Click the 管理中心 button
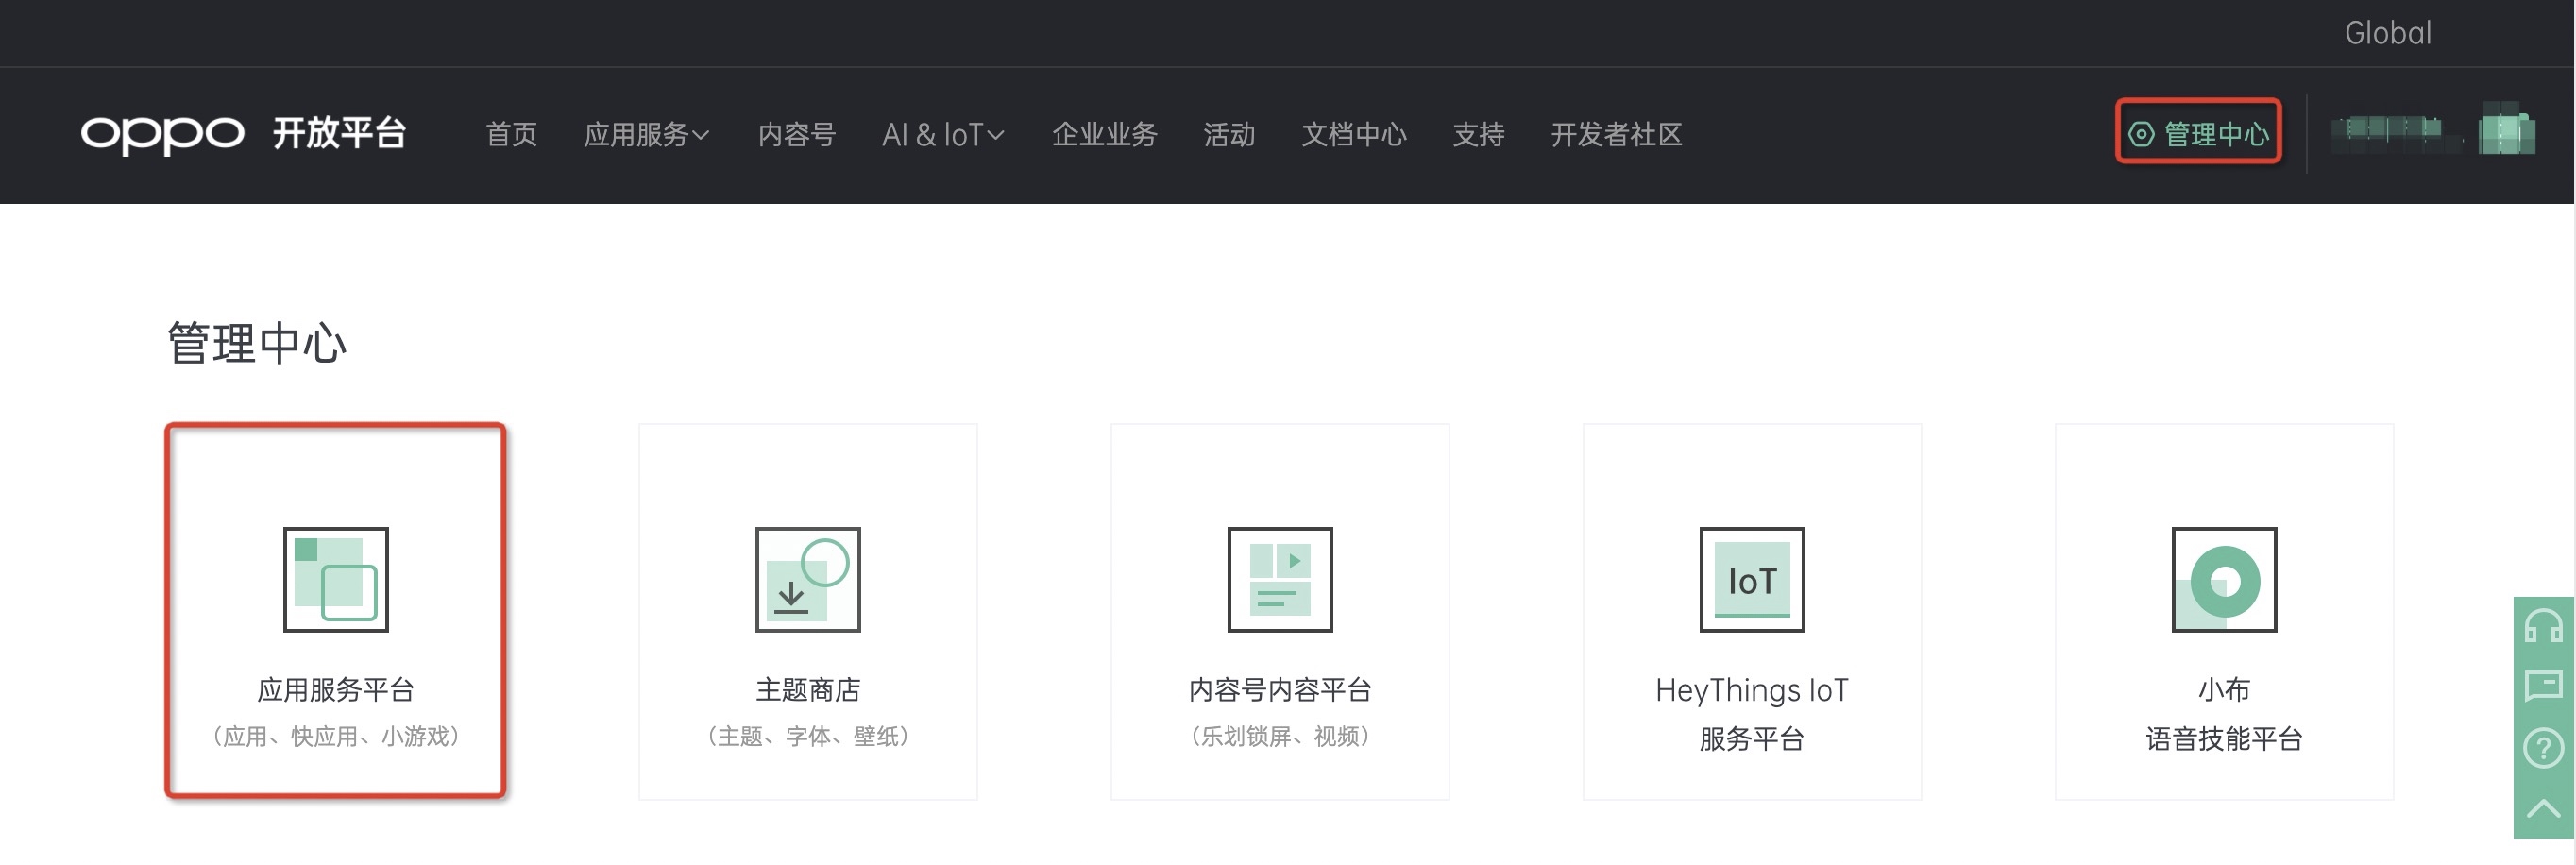2576x865 pixels. pos(2198,131)
